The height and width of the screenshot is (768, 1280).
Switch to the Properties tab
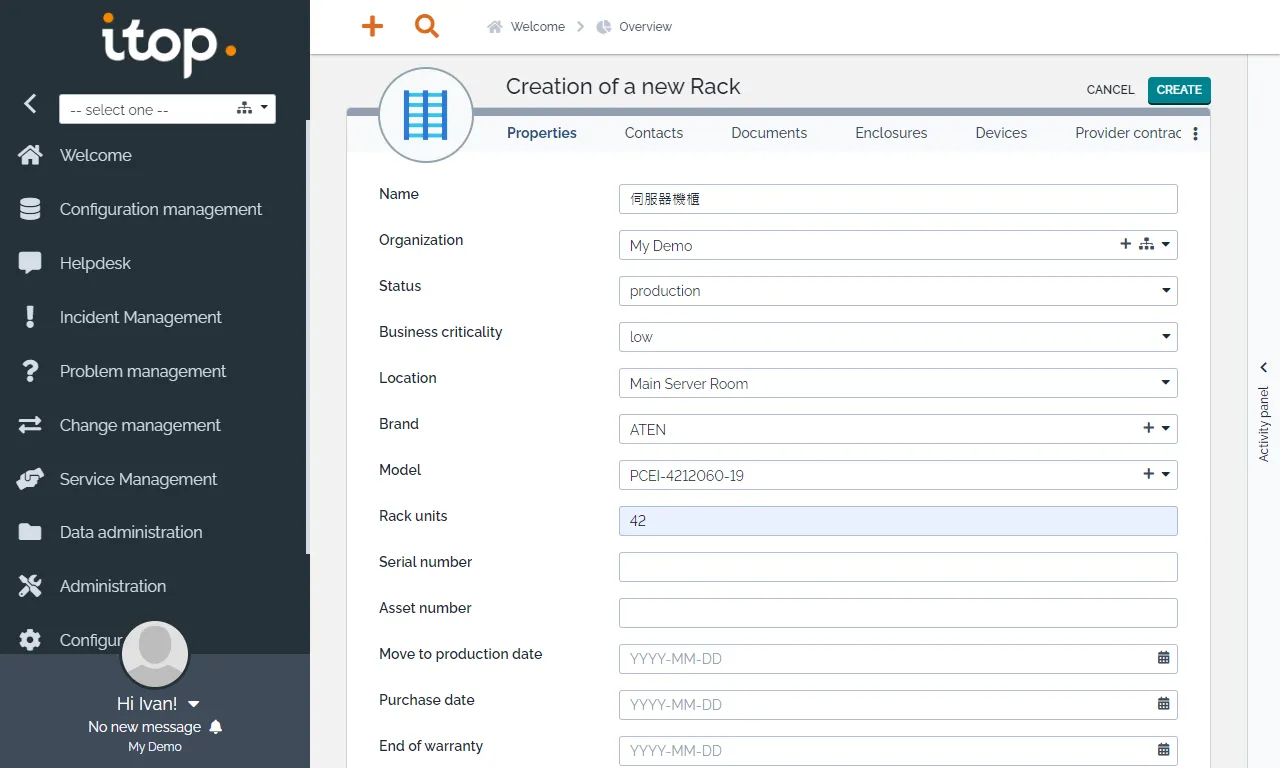click(542, 133)
